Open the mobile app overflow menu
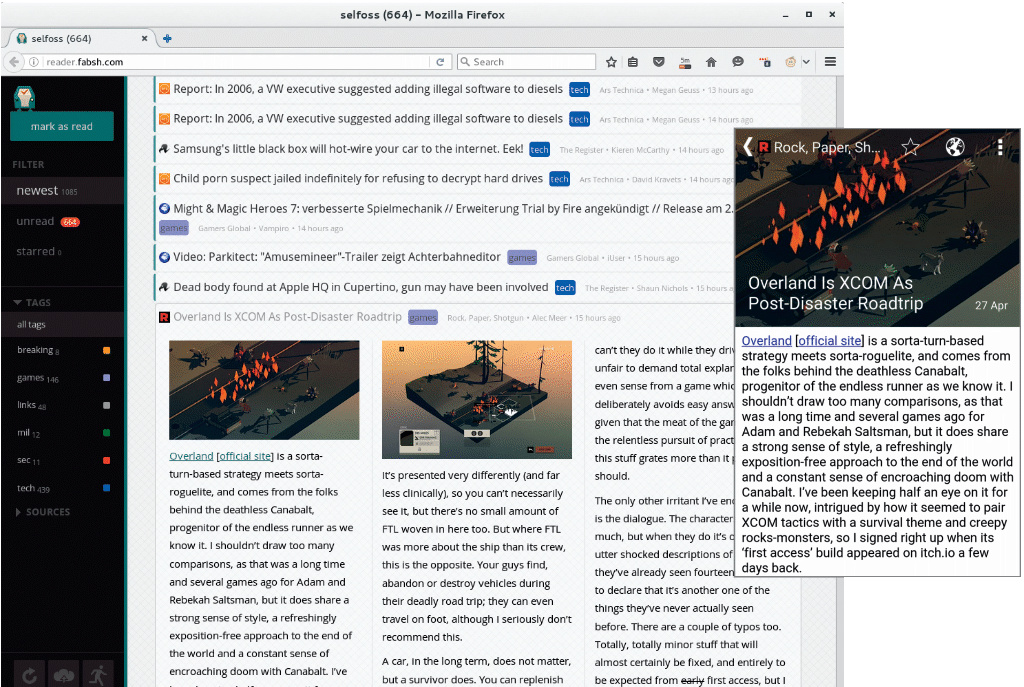 (999, 147)
